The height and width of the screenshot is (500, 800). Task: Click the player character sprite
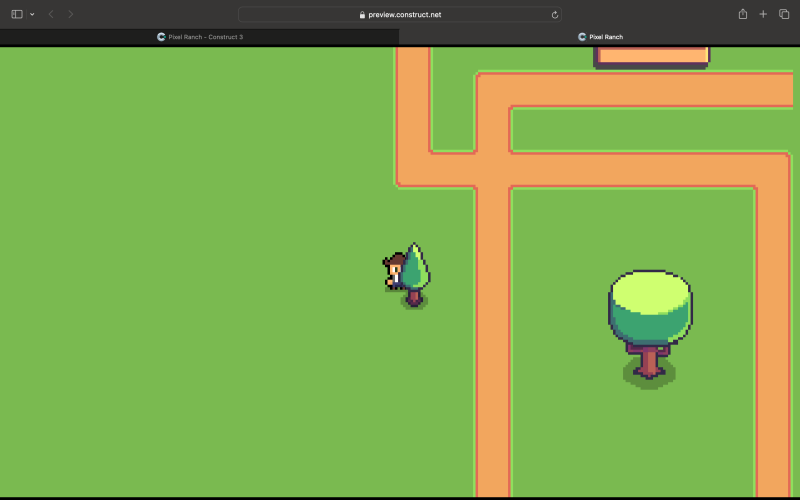coord(393,272)
